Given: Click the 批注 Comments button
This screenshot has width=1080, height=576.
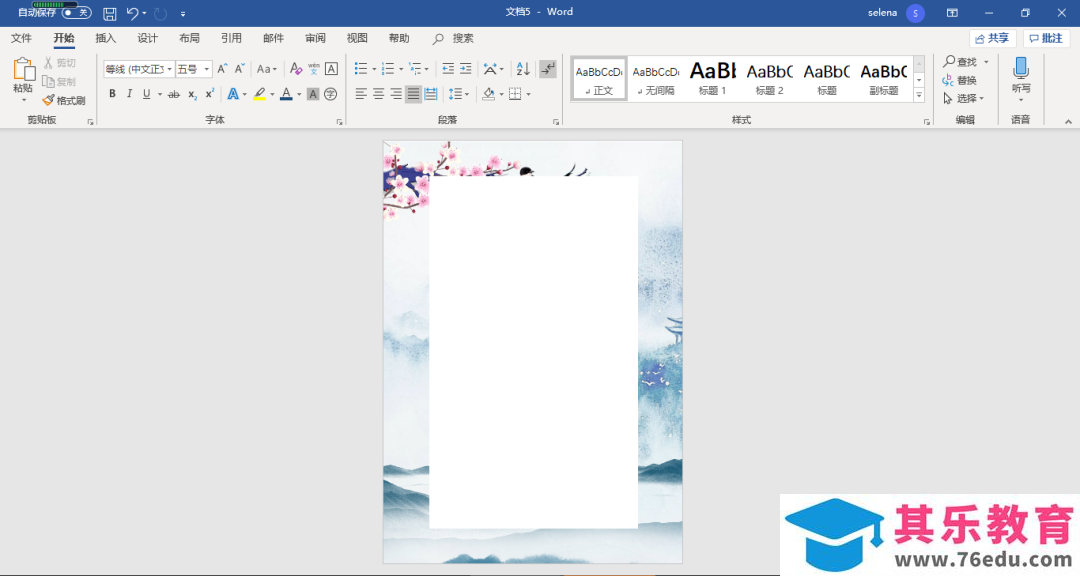Looking at the screenshot, I should coord(1046,39).
